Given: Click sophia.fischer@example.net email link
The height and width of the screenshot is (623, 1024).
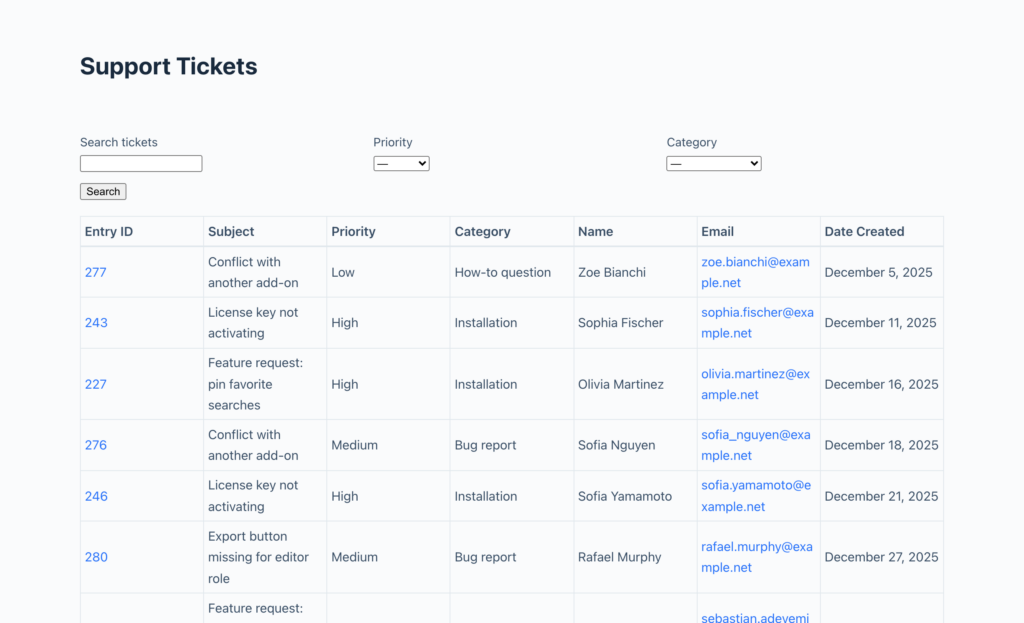Looking at the screenshot, I should 758,323.
